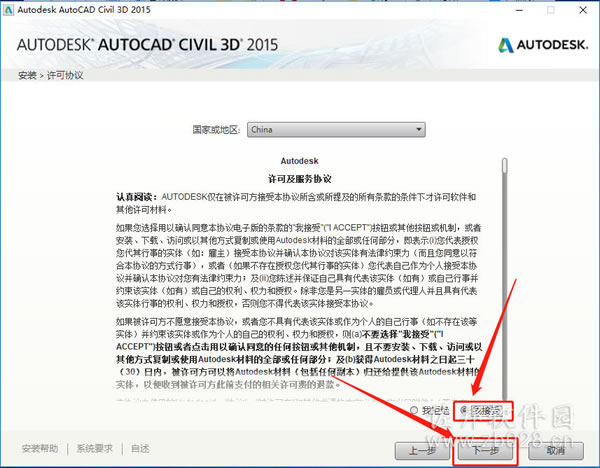Select the 我拒绝 (I Reject) radio button

tap(414, 410)
